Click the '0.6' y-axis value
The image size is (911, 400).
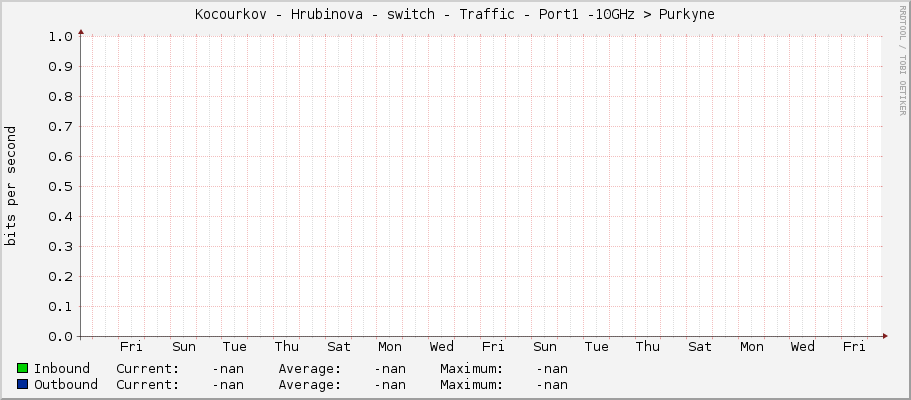[60, 156]
